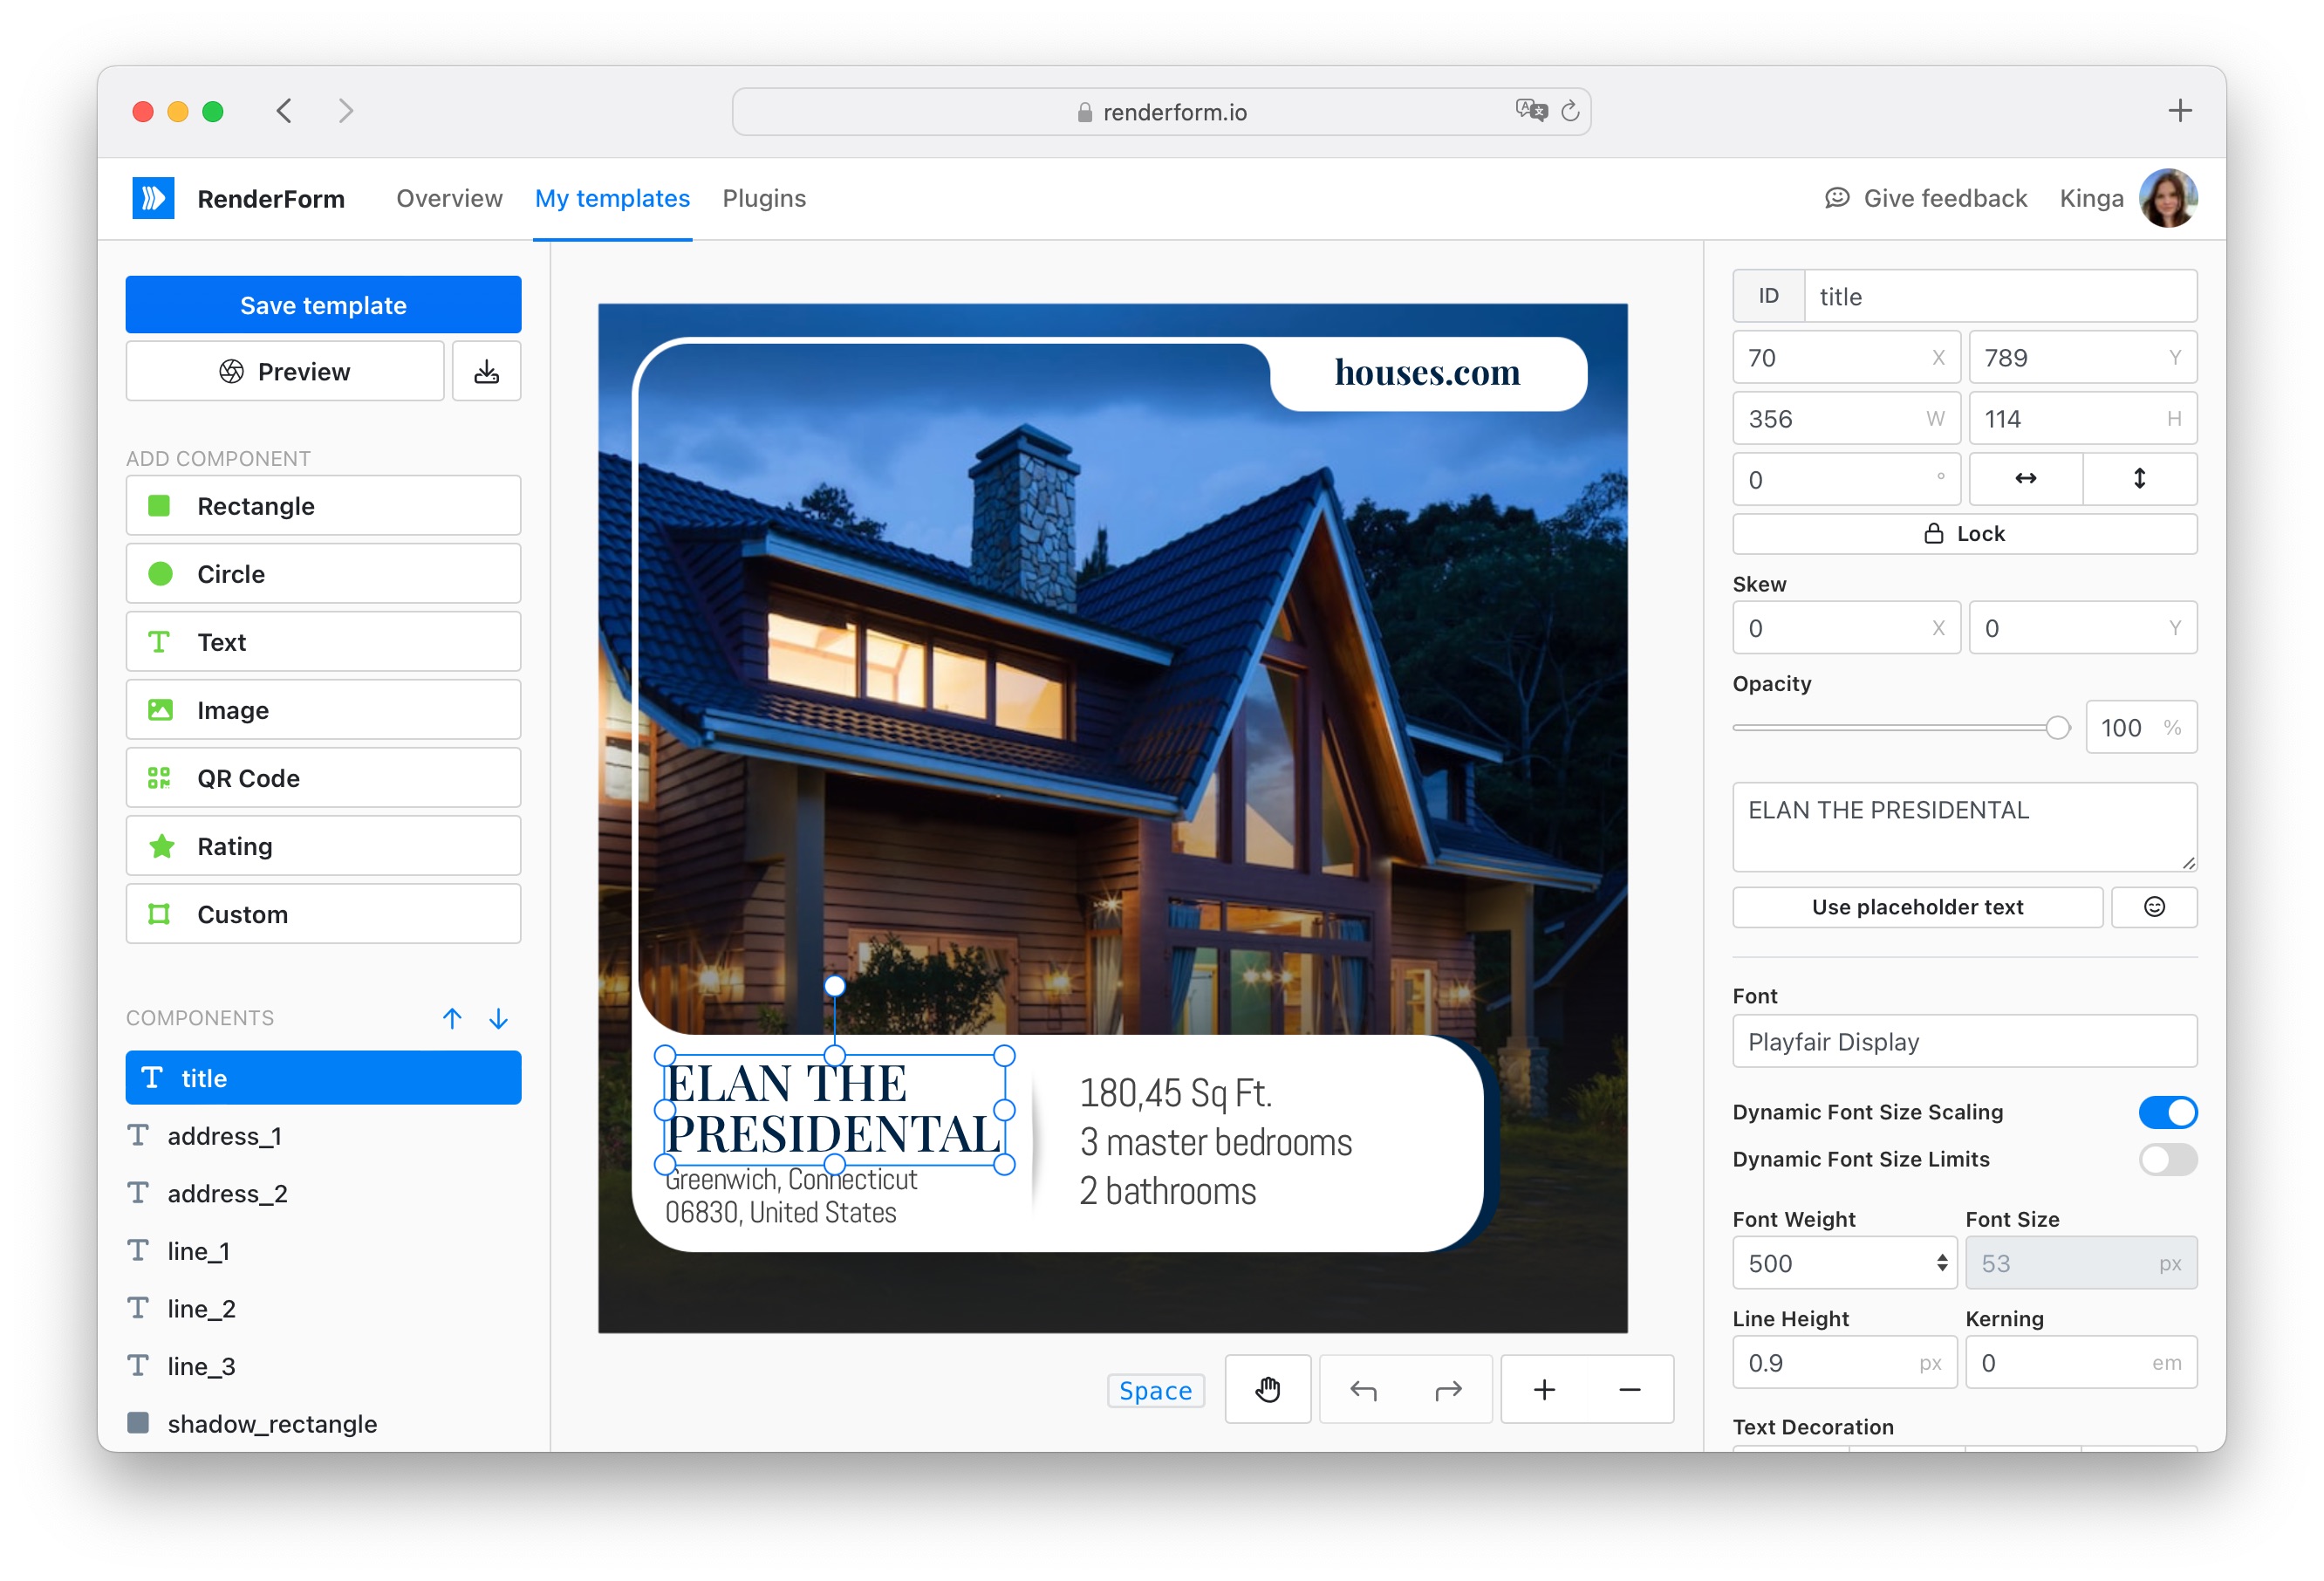Lock the selected element
This screenshot has height=1581, width=2324.
point(1964,534)
